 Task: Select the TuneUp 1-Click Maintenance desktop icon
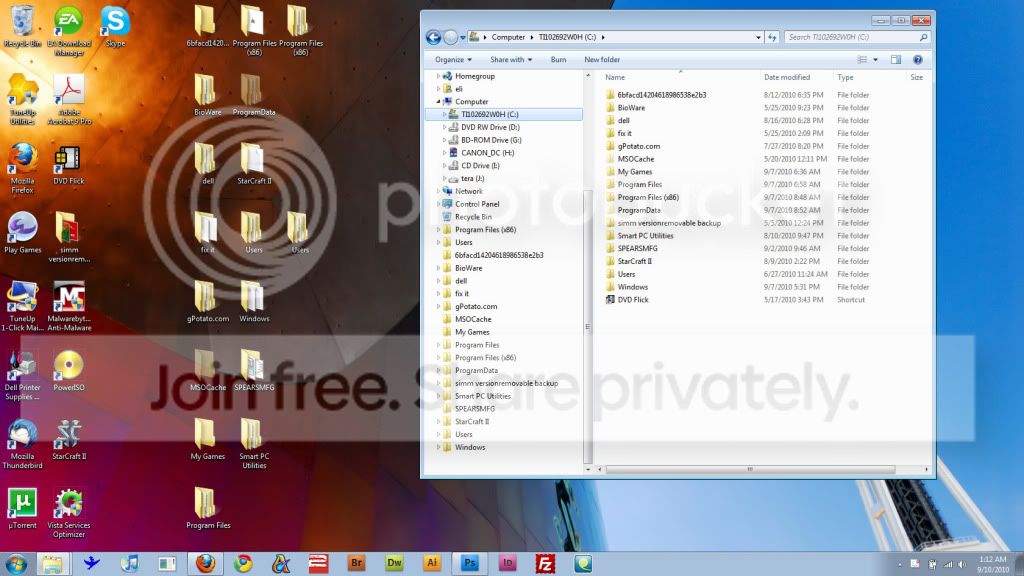pyautogui.click(x=22, y=306)
